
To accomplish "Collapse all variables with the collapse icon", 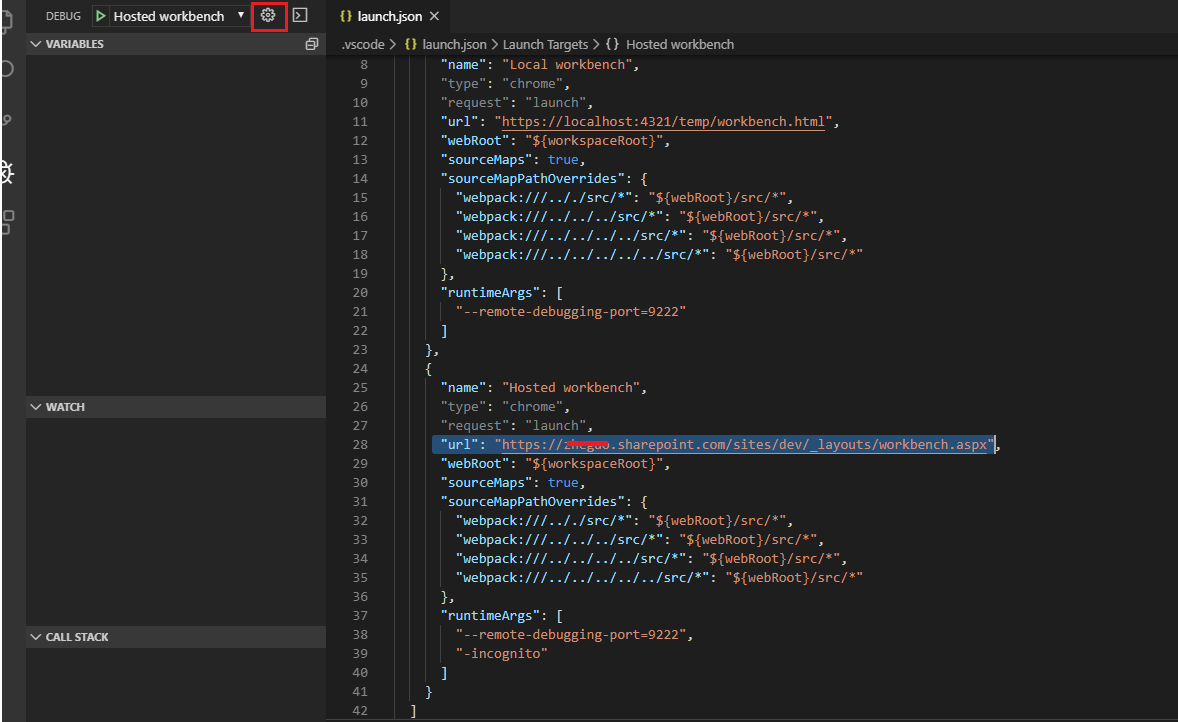I will coord(312,44).
